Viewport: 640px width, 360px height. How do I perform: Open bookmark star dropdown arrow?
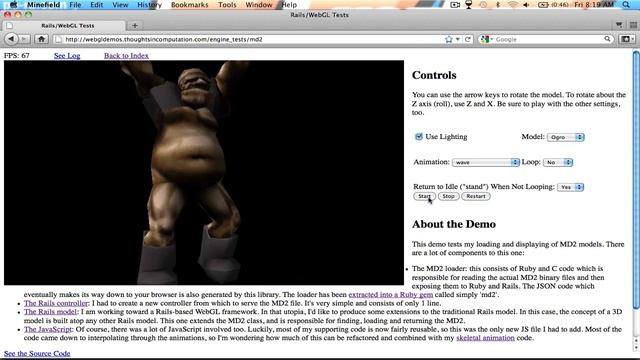[x=458, y=39]
